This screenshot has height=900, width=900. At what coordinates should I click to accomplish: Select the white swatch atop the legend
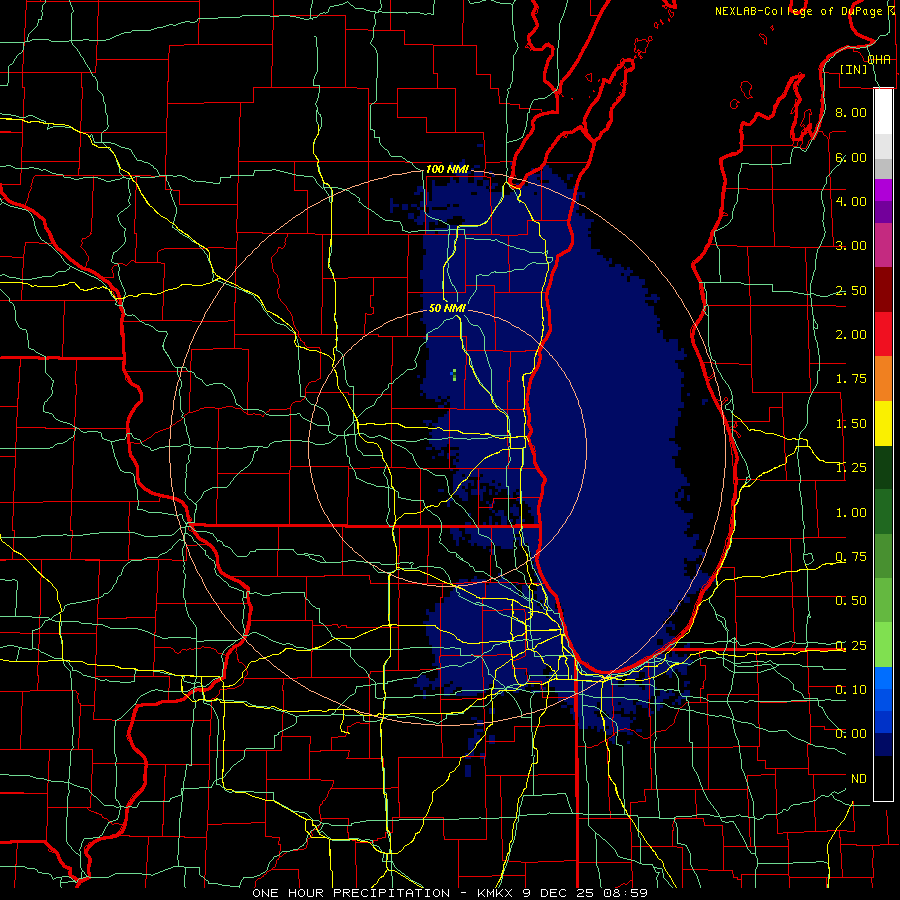(883, 112)
